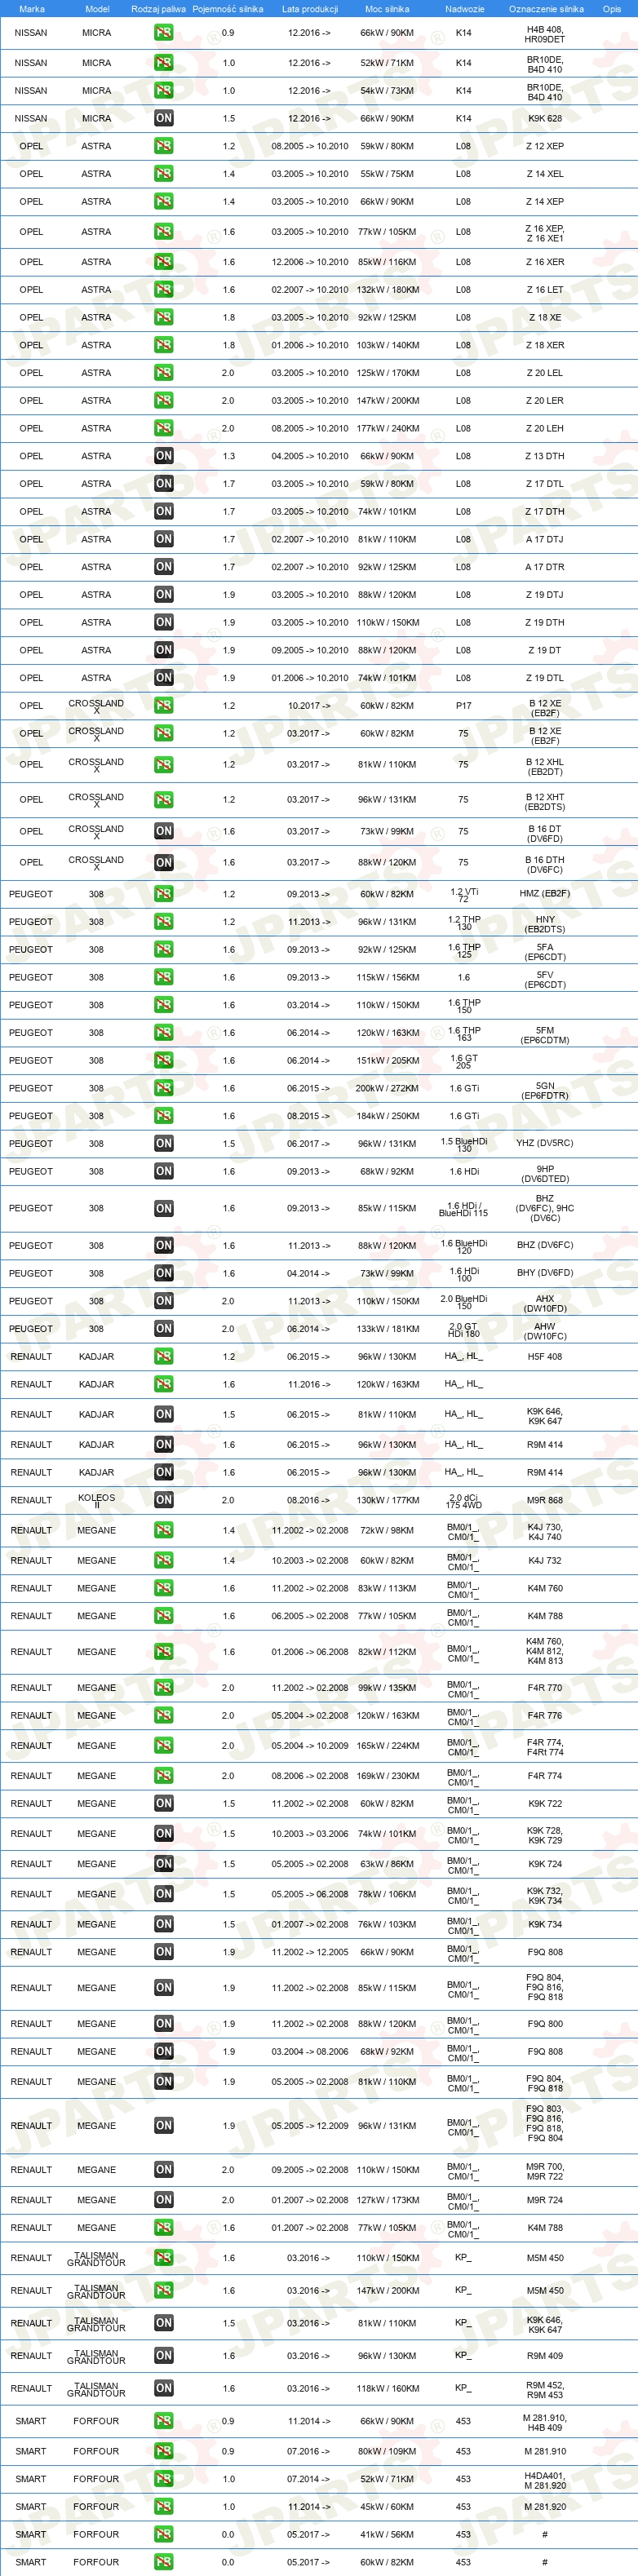Click petrol icon in Peugeot 308 5GN row
This screenshot has height=2576, width=638.
[x=163, y=1088]
